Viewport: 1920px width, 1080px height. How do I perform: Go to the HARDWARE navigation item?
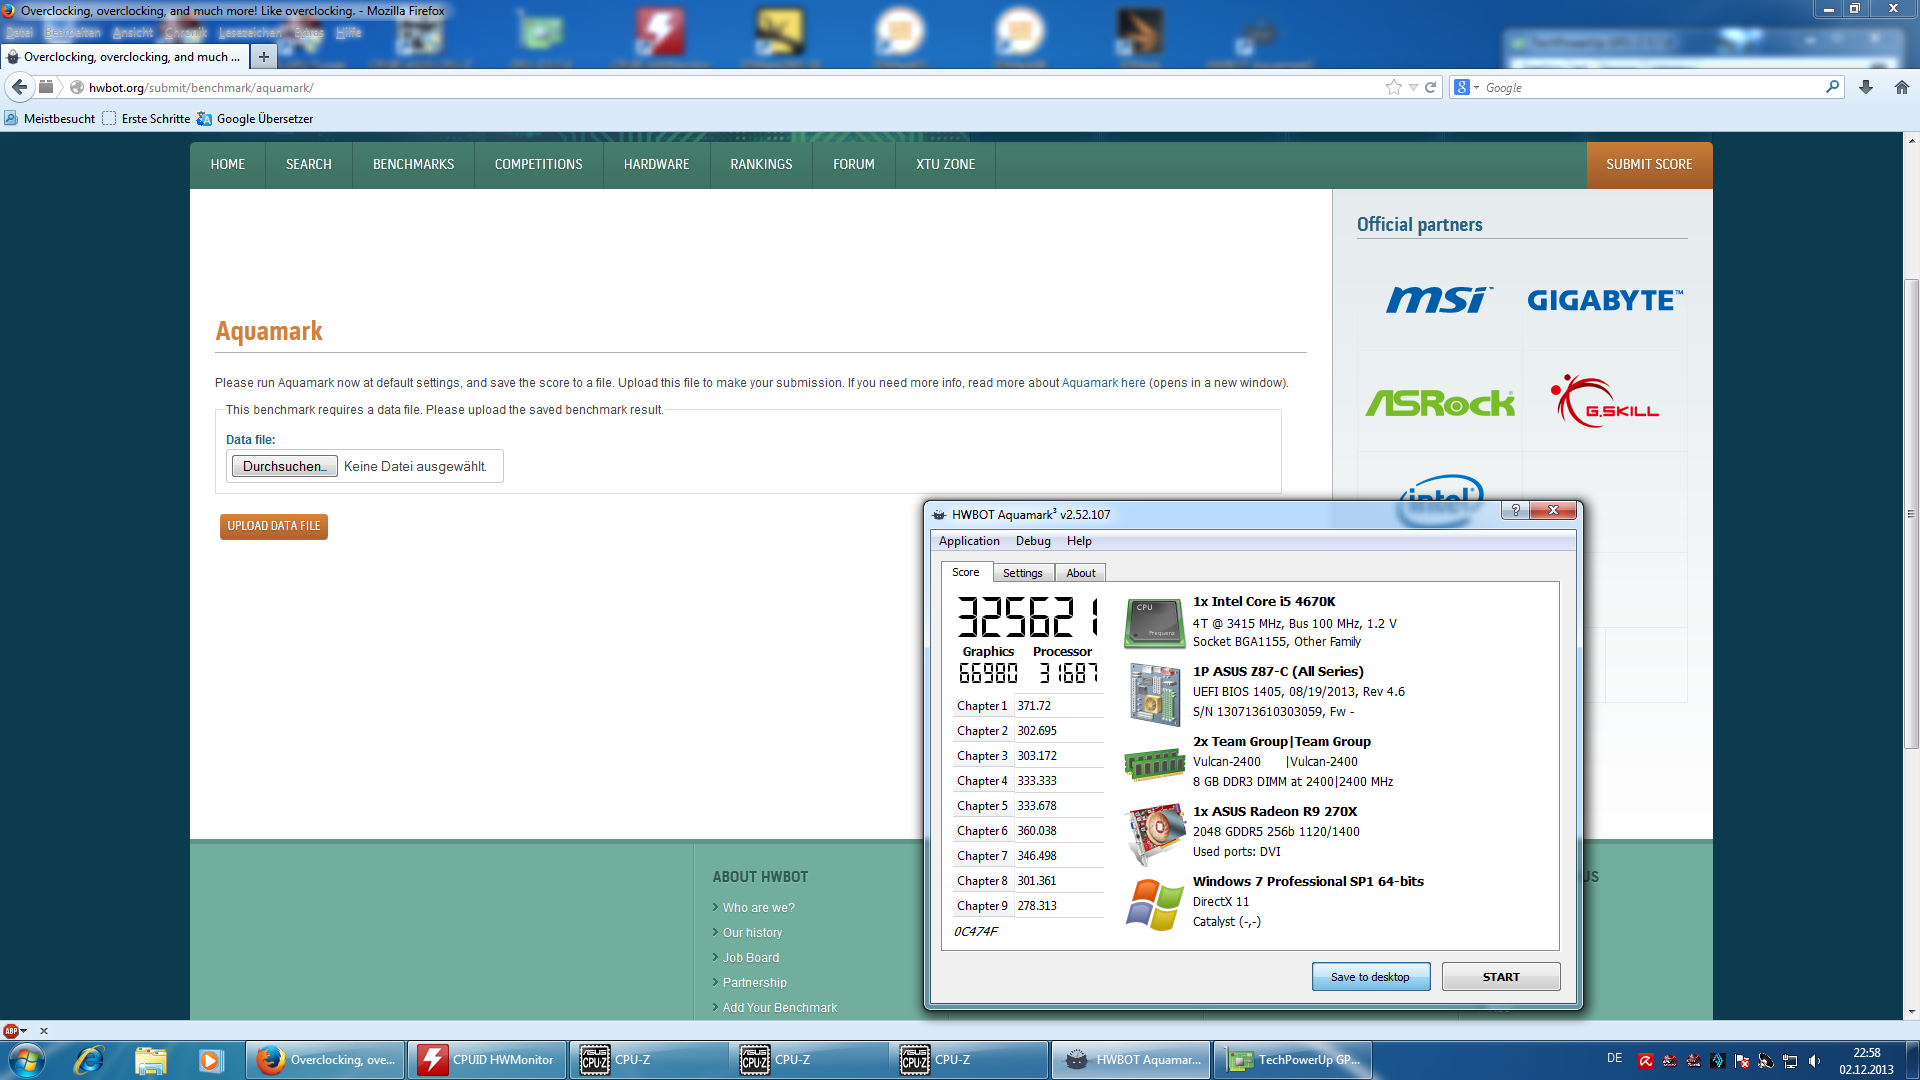[656, 165]
